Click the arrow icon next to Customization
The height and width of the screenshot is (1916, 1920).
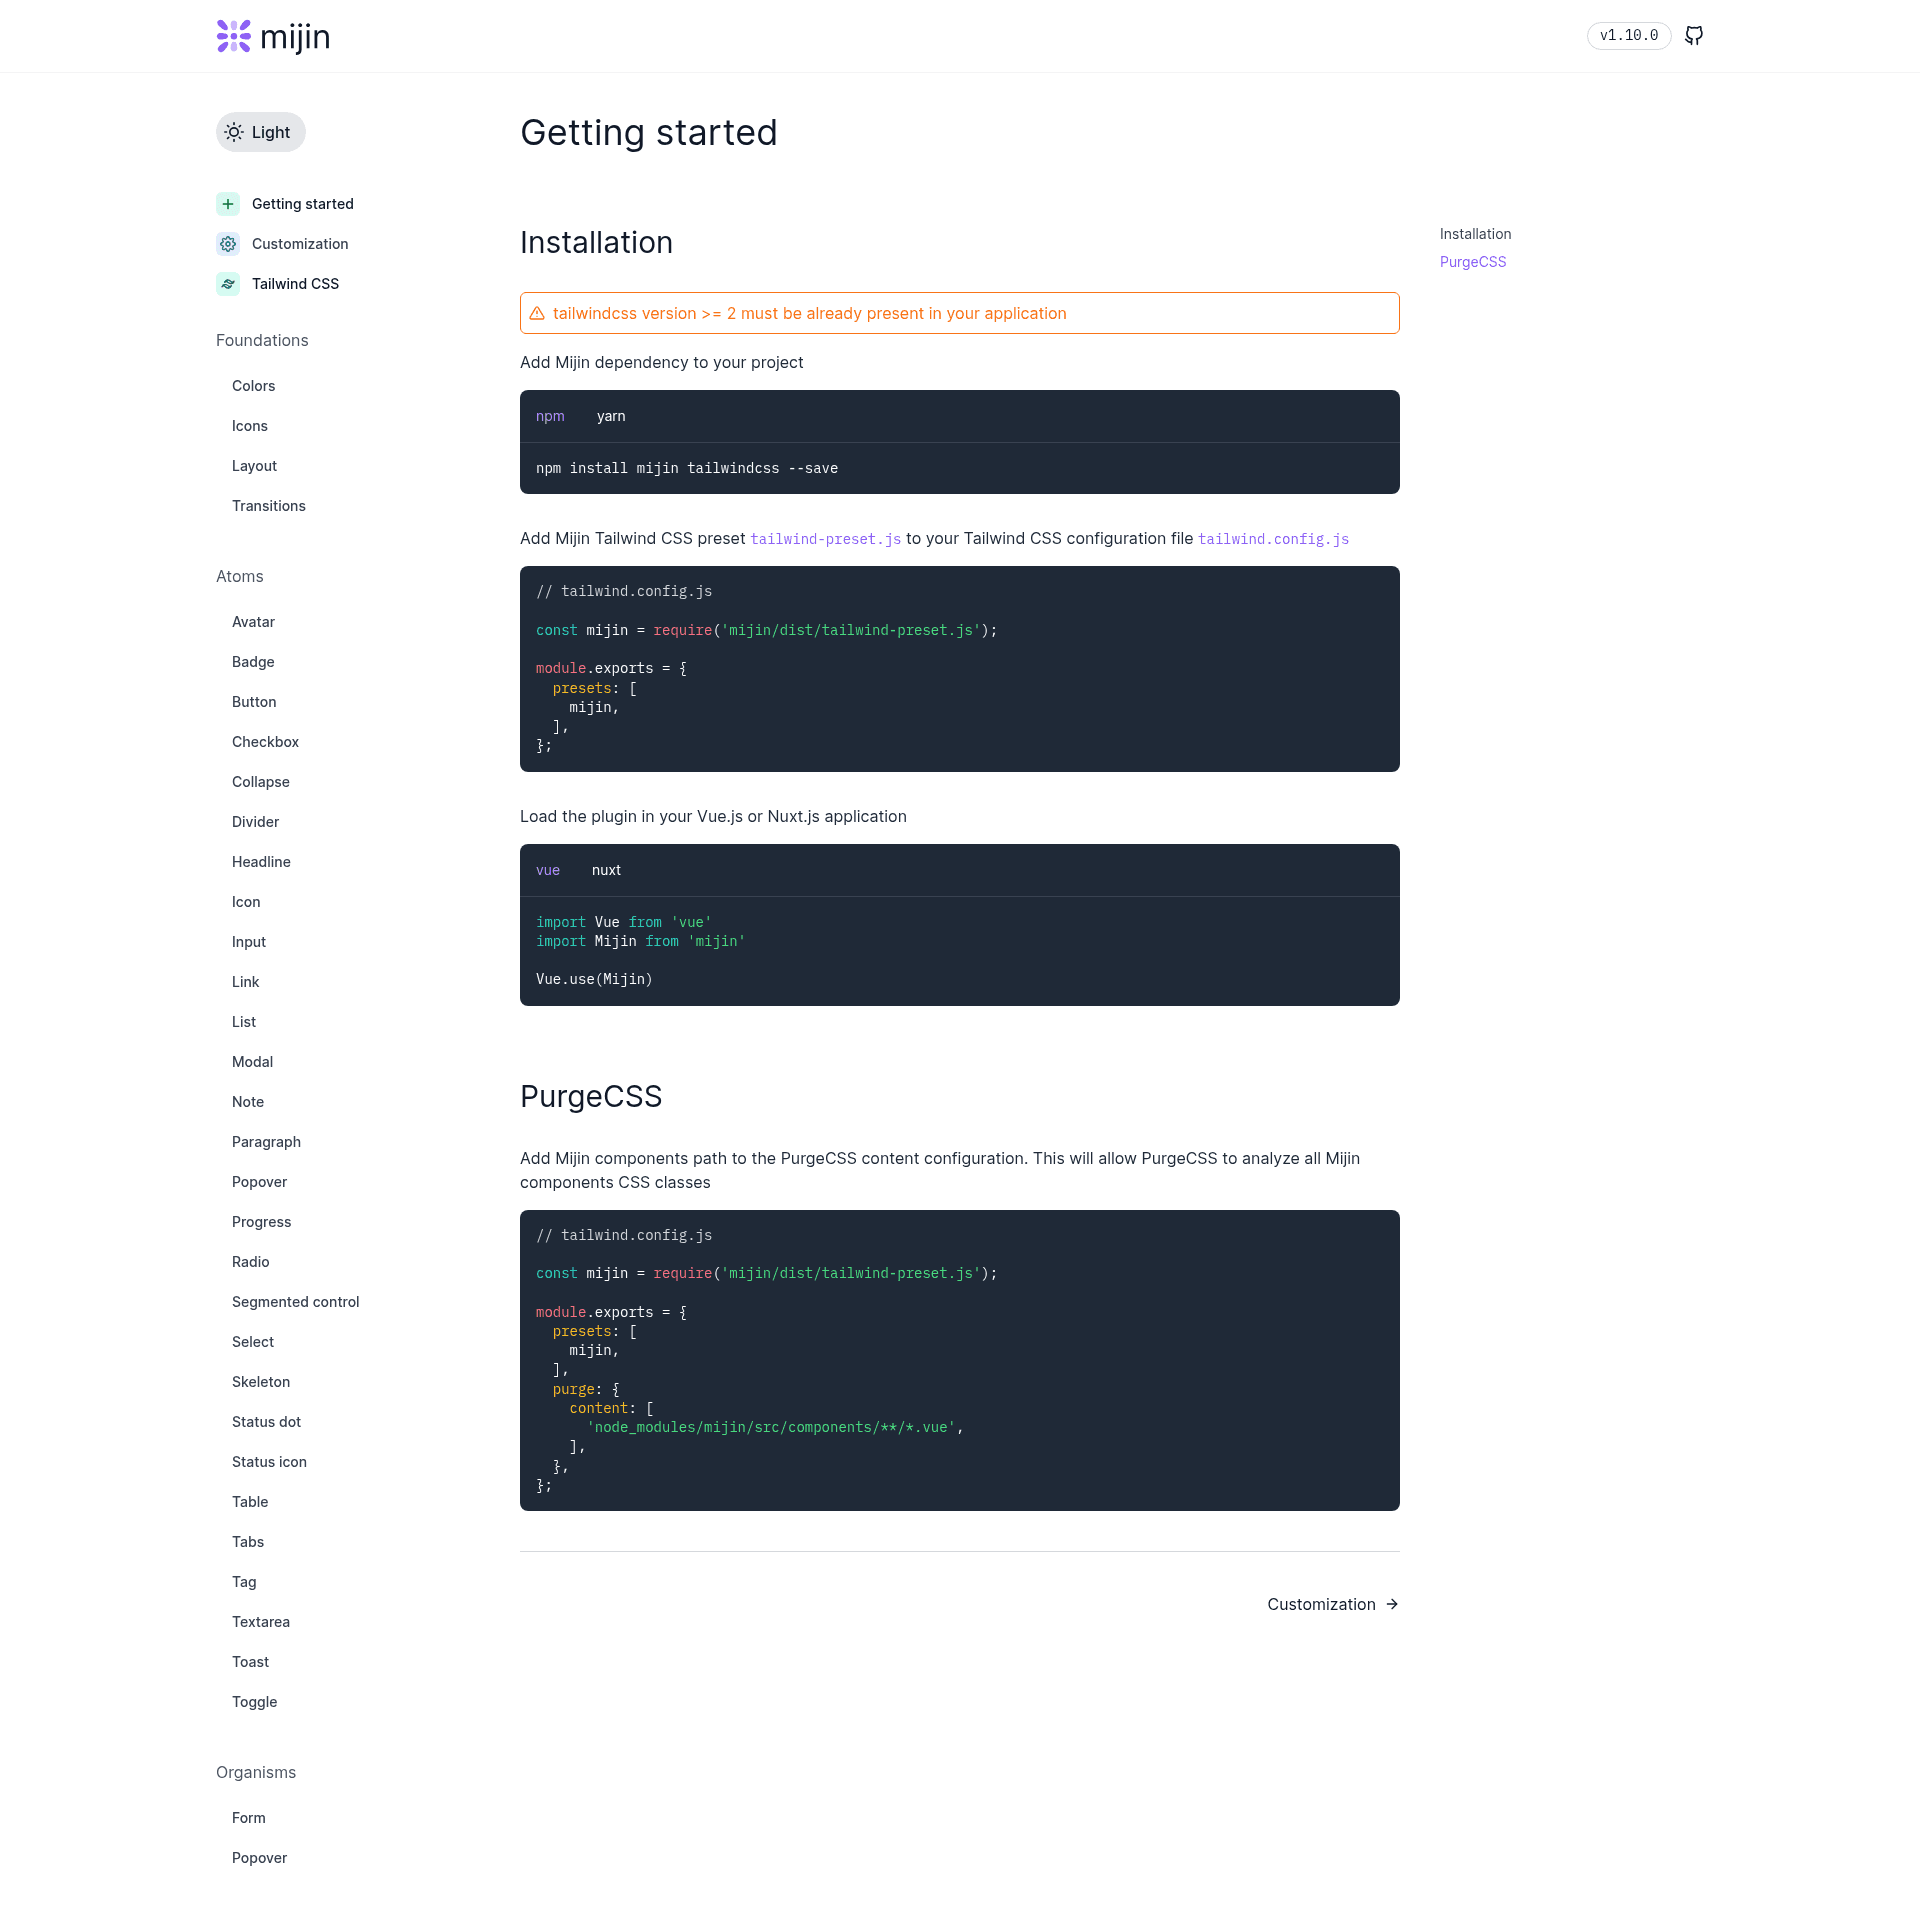[1392, 1604]
